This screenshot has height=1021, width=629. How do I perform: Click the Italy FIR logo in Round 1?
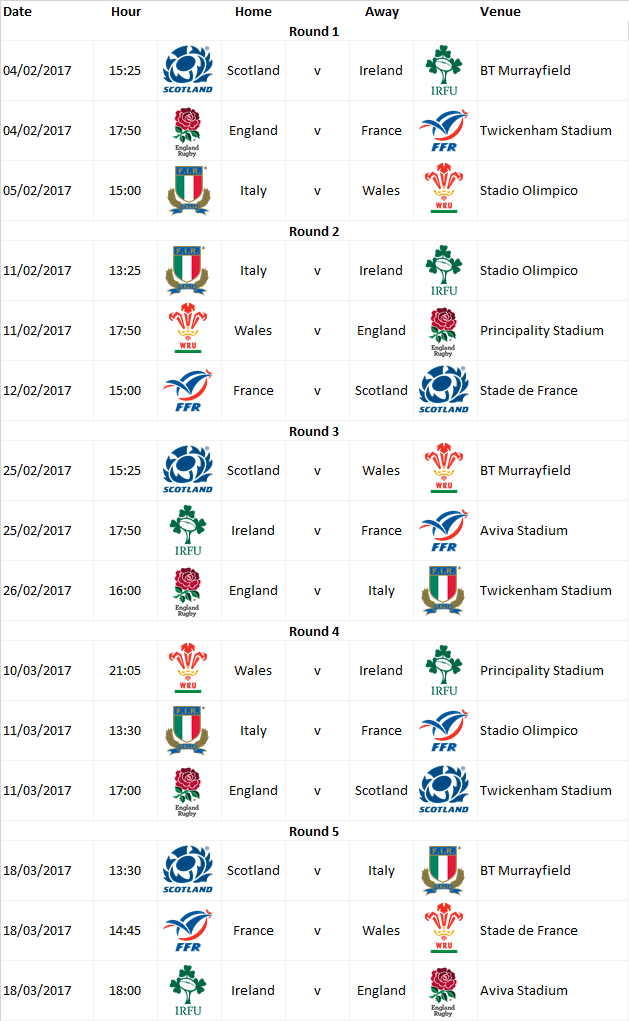(x=188, y=191)
